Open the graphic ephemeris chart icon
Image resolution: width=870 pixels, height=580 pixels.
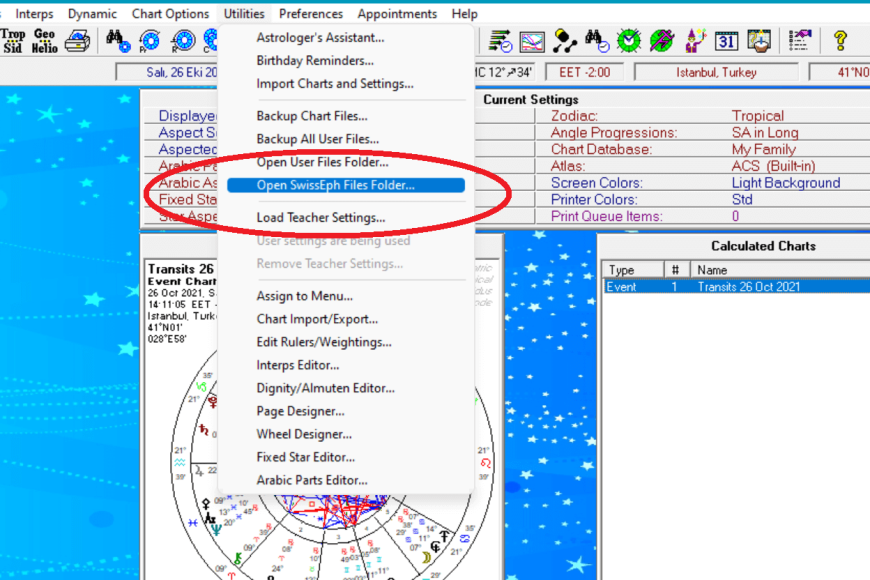pos(532,41)
